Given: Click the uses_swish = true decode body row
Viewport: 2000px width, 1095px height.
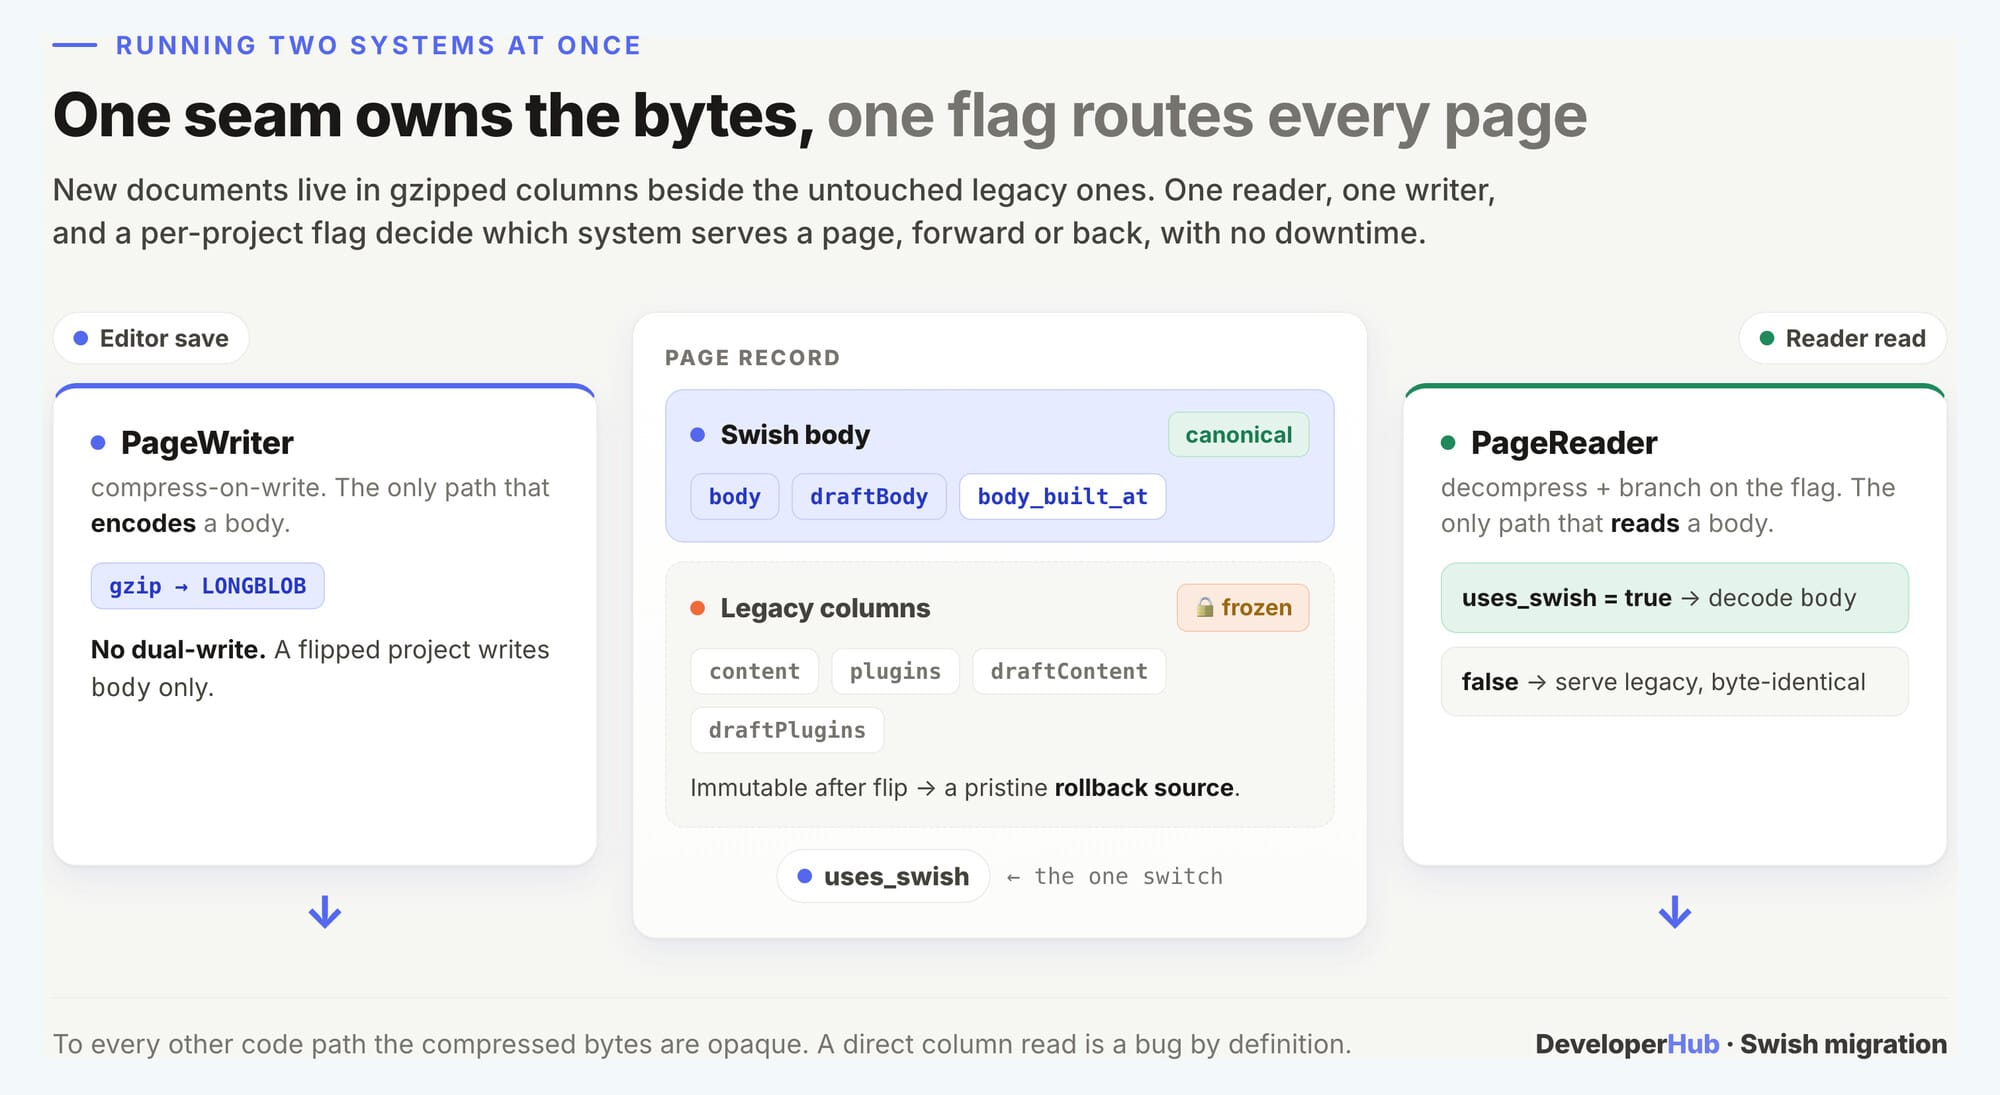Looking at the screenshot, I should pos(1674,598).
